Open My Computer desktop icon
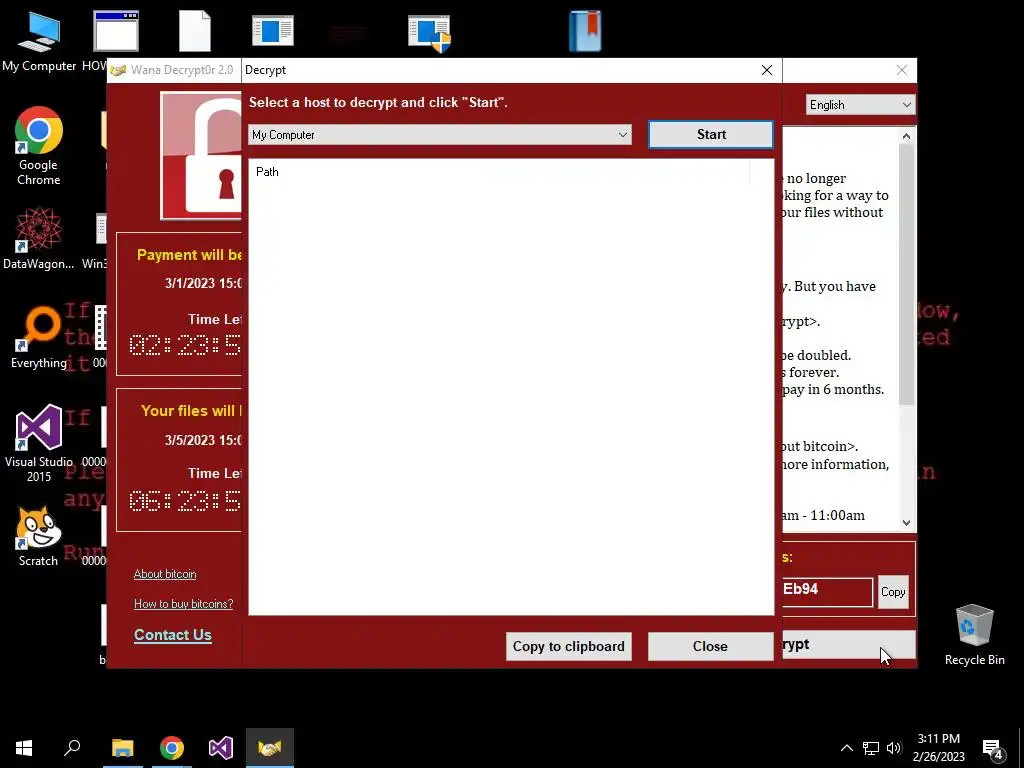The width and height of the screenshot is (1024, 768). coord(39,42)
